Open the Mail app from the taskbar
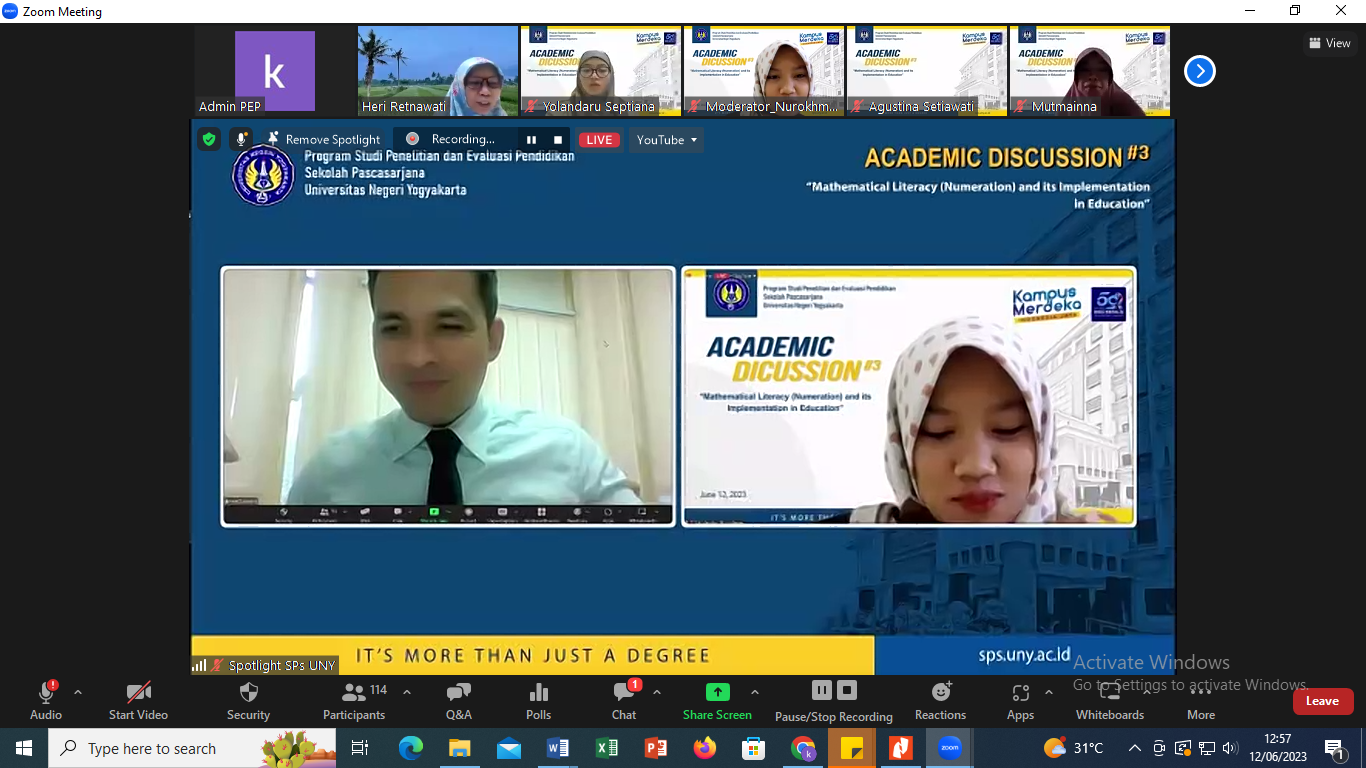Viewport: 1366px width, 768px height. pos(509,748)
